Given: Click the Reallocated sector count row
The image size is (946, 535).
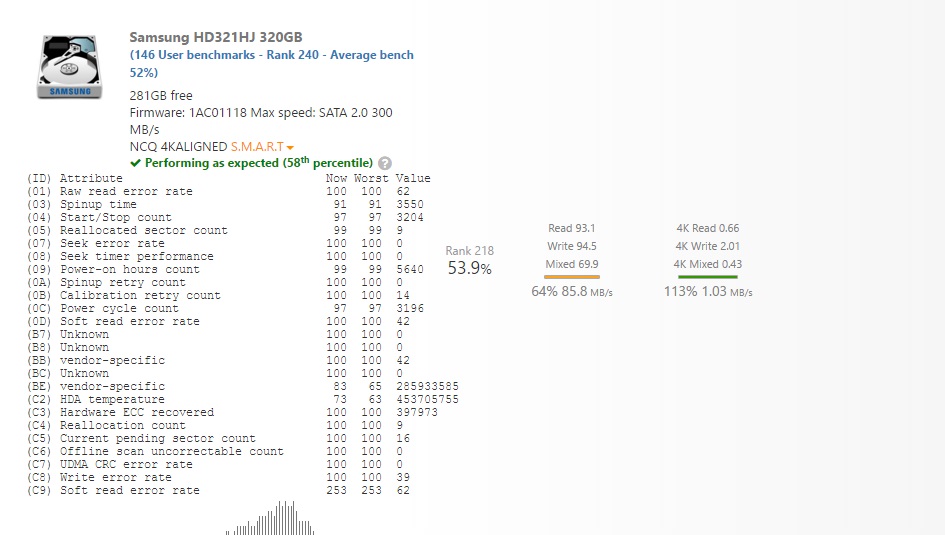Looking at the screenshot, I should pyautogui.click(x=215, y=230).
